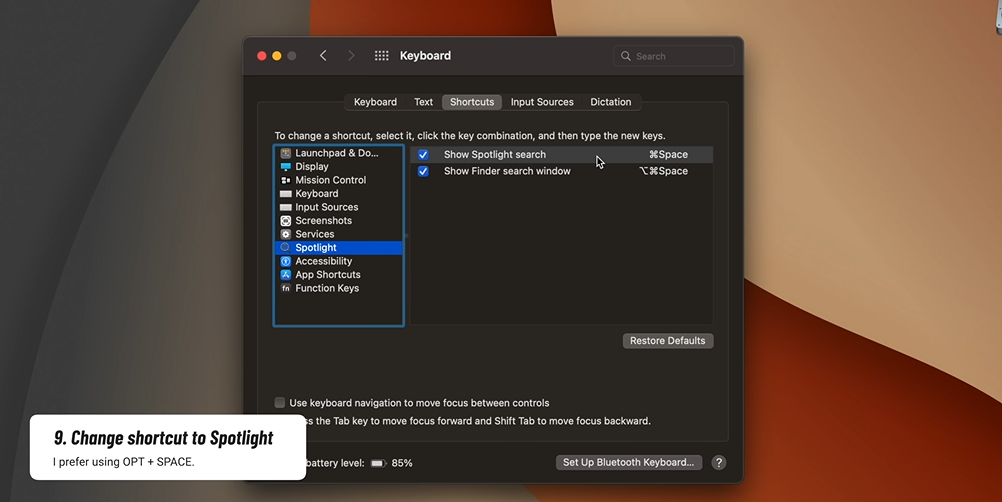
Task: Click the Show Finder search window label
Action: pyautogui.click(x=507, y=171)
